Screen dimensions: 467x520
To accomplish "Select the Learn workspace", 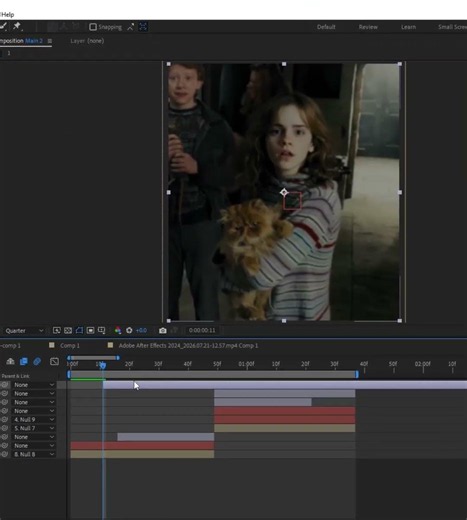I will point(408,27).
